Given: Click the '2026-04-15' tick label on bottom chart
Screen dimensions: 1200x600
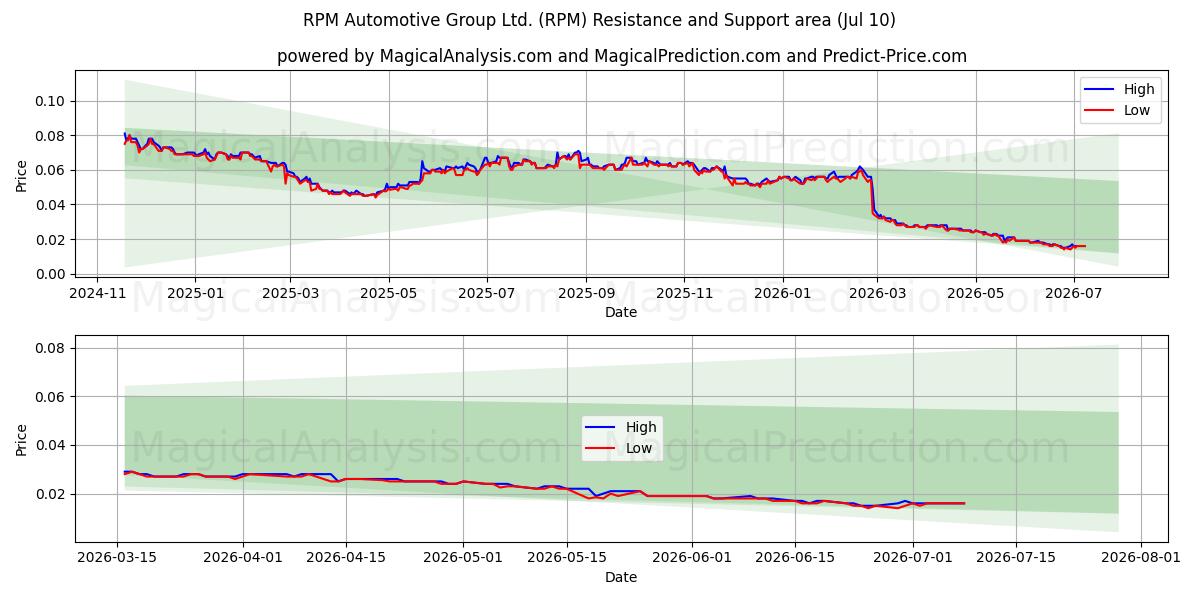Looking at the screenshot, I should coord(346,558).
